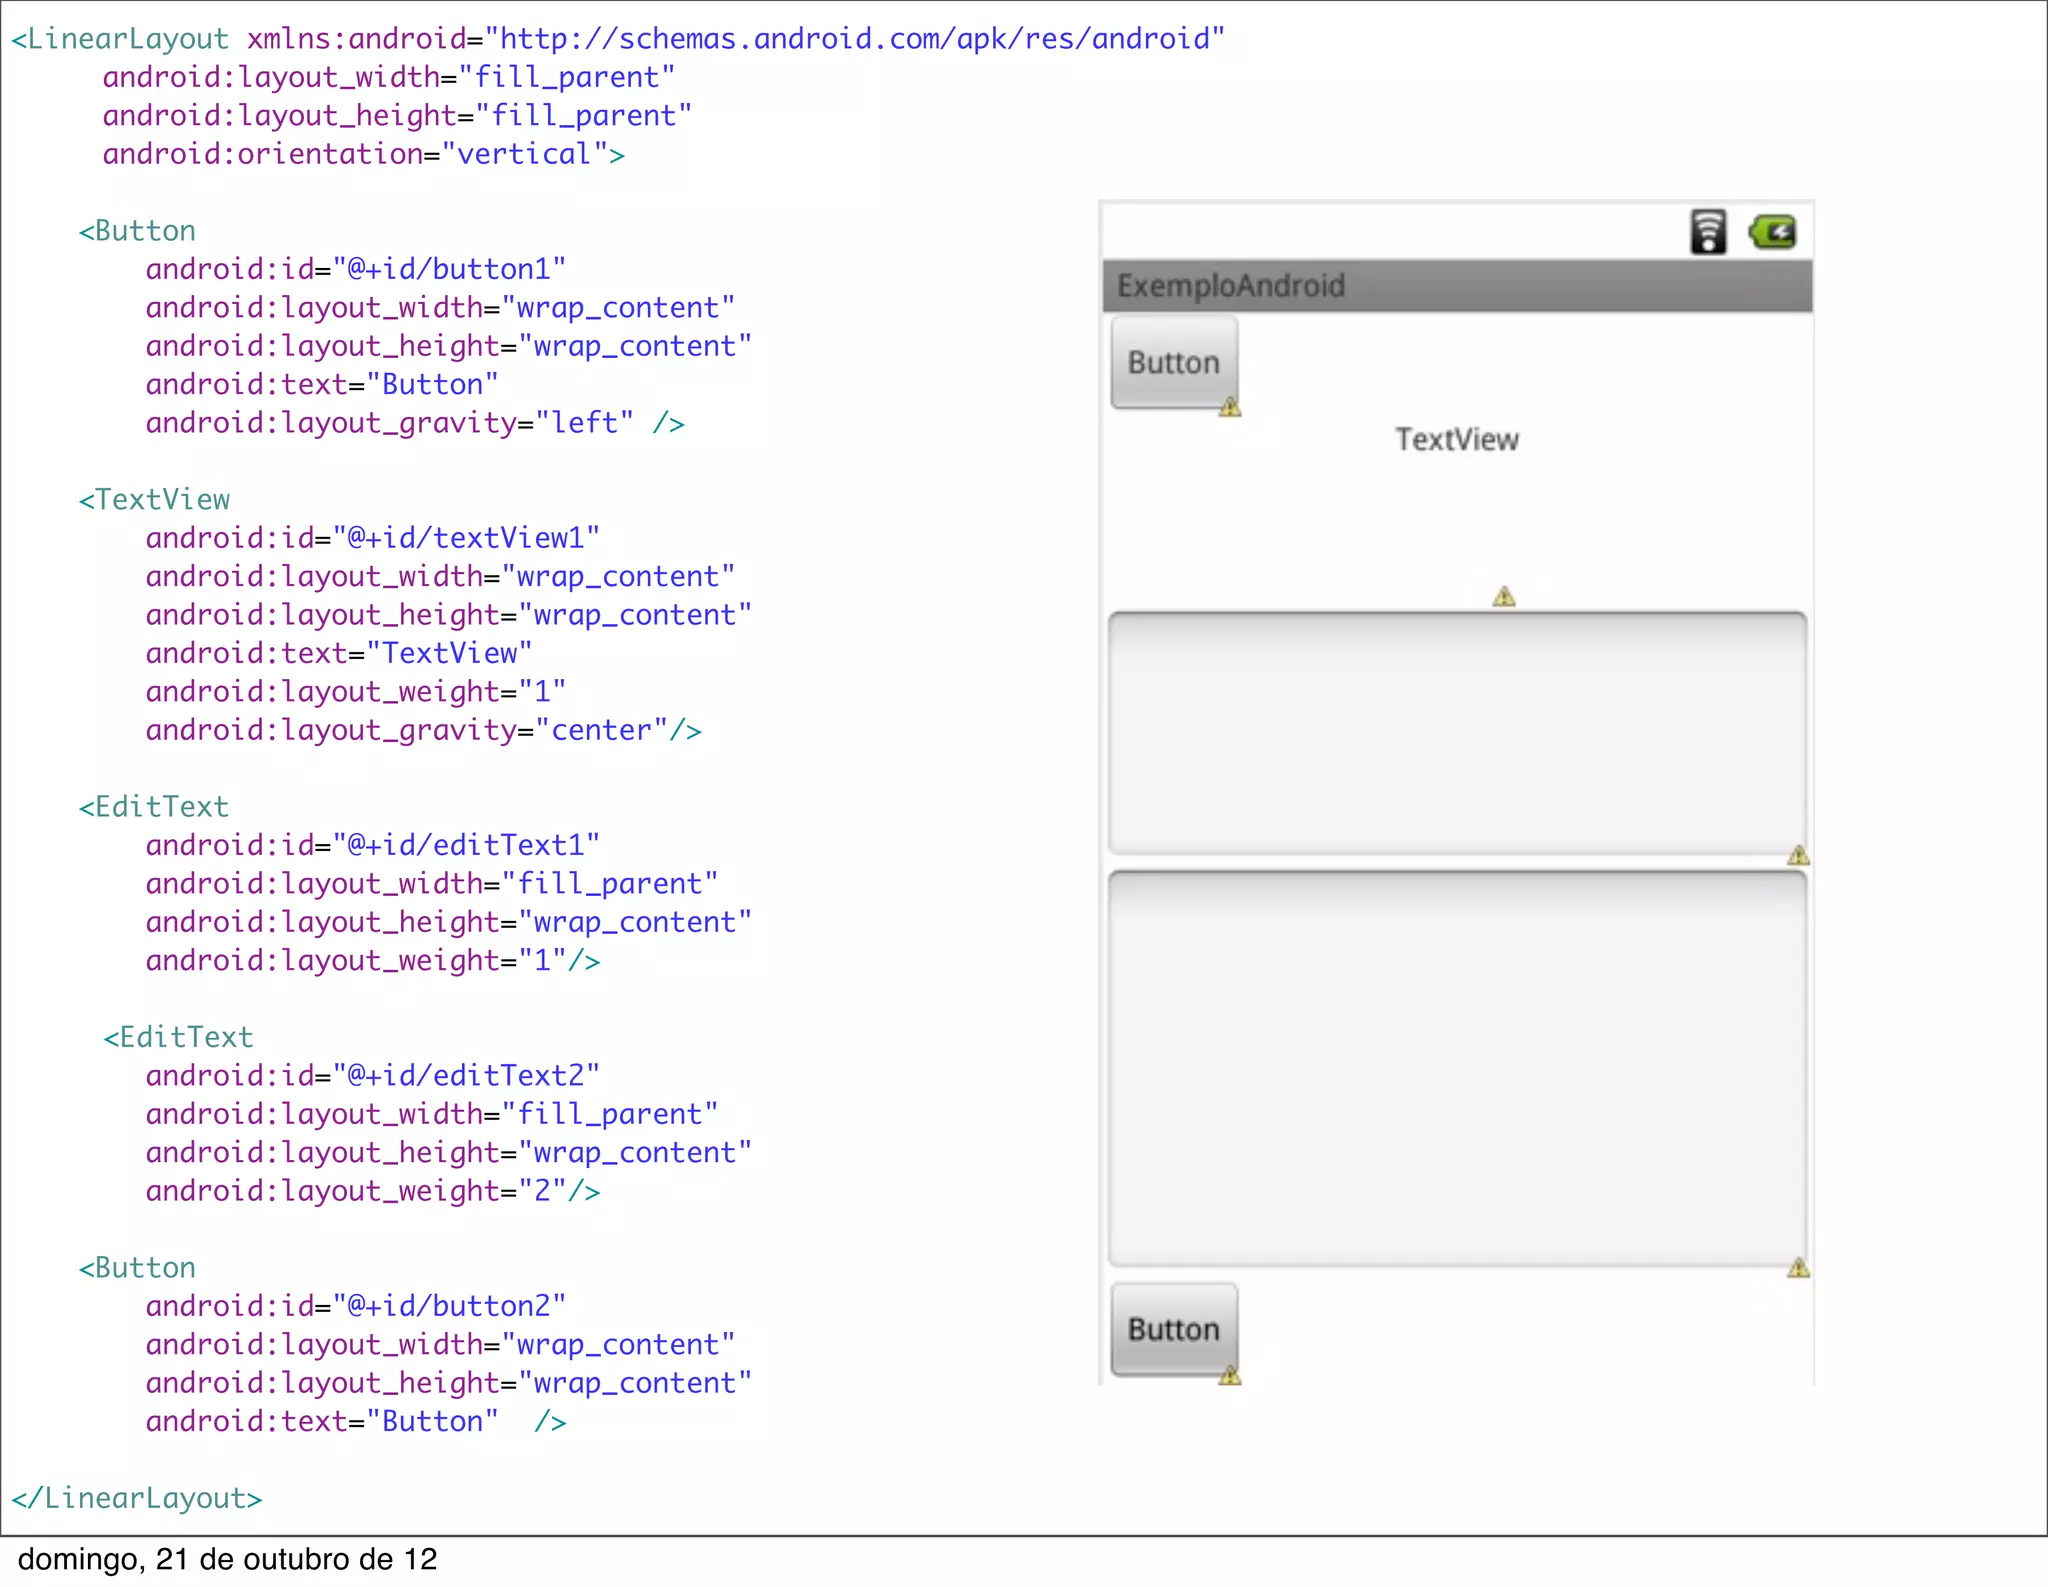Click the layout_gravity="left" attribute line
Screen dimensions: 2048x1587
[414, 423]
